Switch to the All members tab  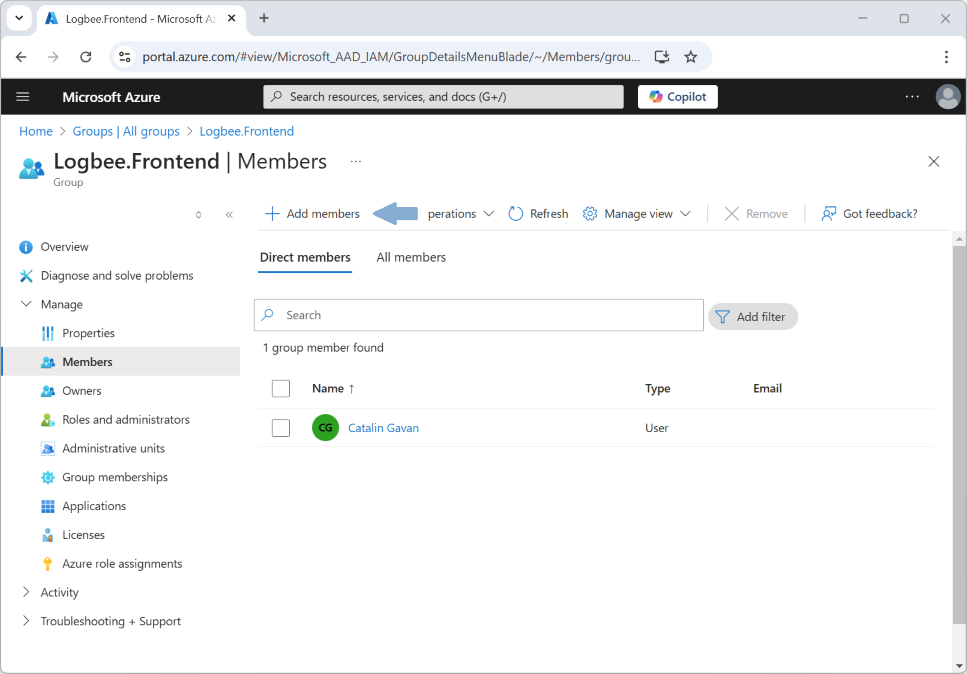(411, 257)
